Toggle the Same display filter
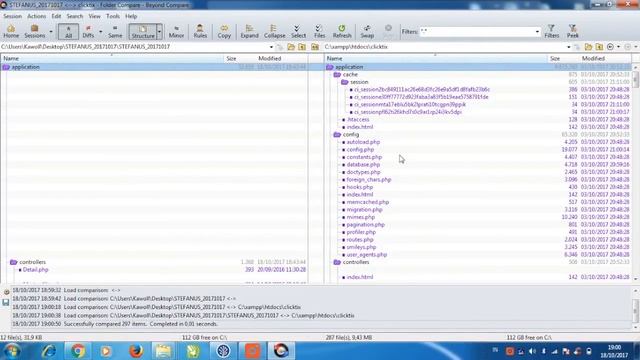 coord(115,31)
